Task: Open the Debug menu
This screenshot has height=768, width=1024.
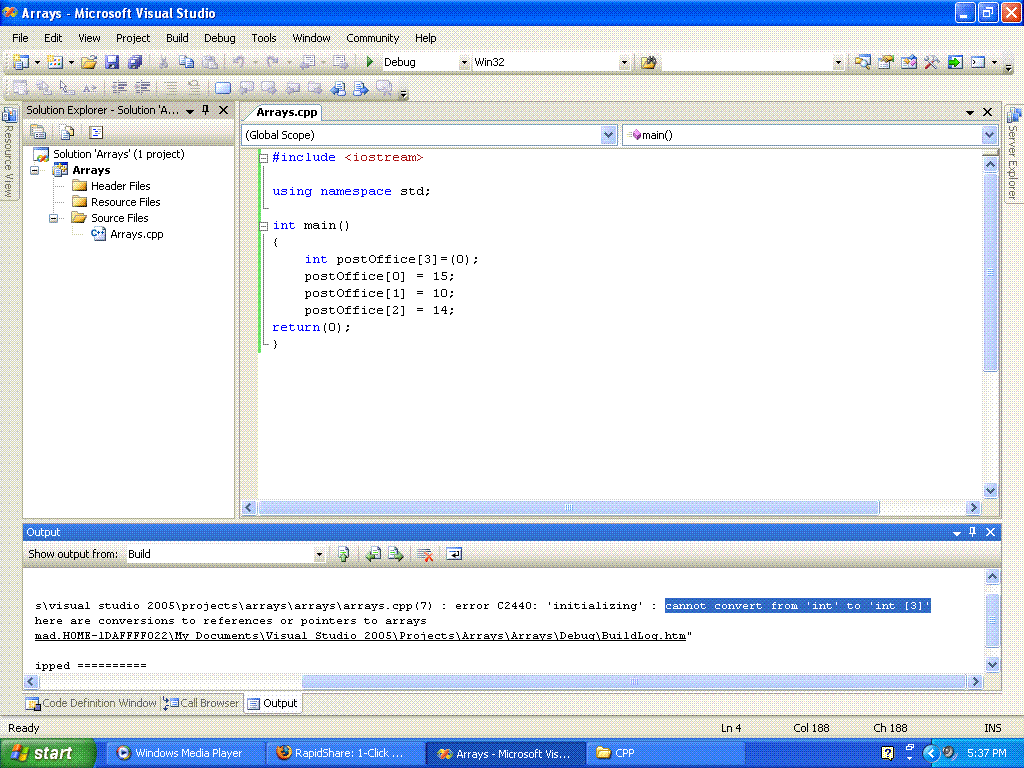Action: [x=219, y=38]
